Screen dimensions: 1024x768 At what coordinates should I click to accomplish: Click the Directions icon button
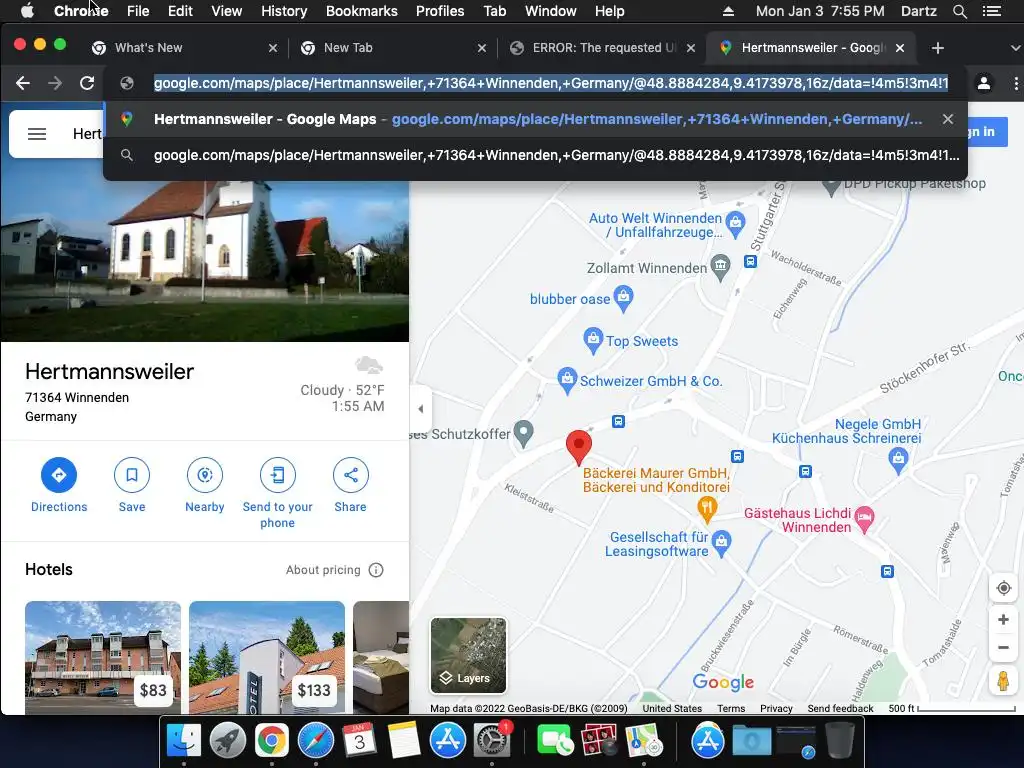click(59, 475)
